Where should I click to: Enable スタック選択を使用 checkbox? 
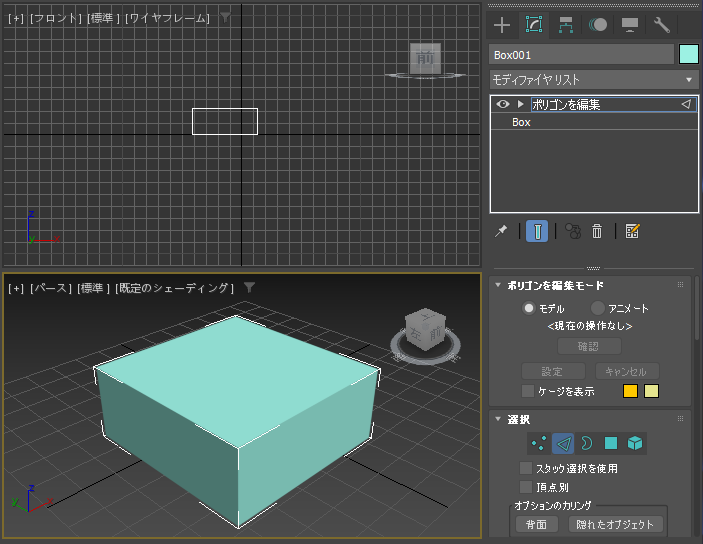tap(525, 468)
